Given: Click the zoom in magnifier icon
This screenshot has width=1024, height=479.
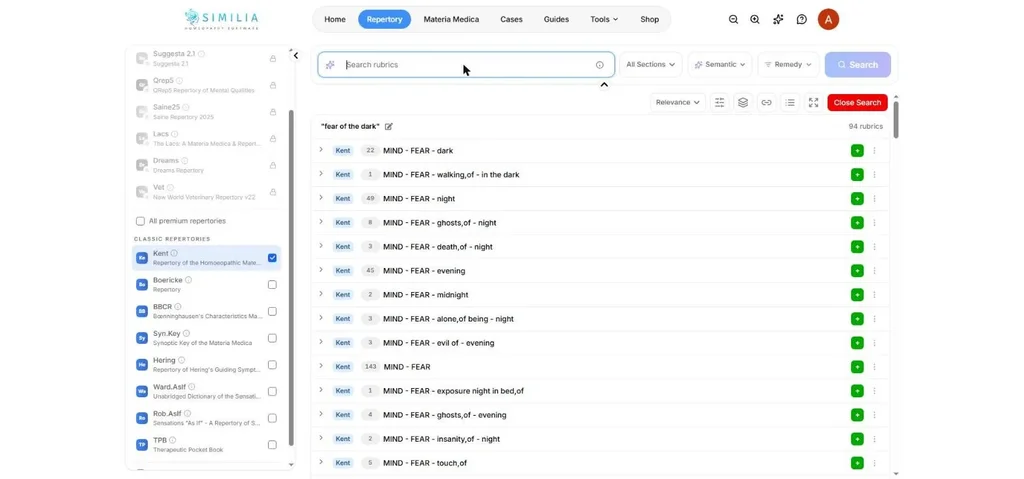Looking at the screenshot, I should coord(755,20).
